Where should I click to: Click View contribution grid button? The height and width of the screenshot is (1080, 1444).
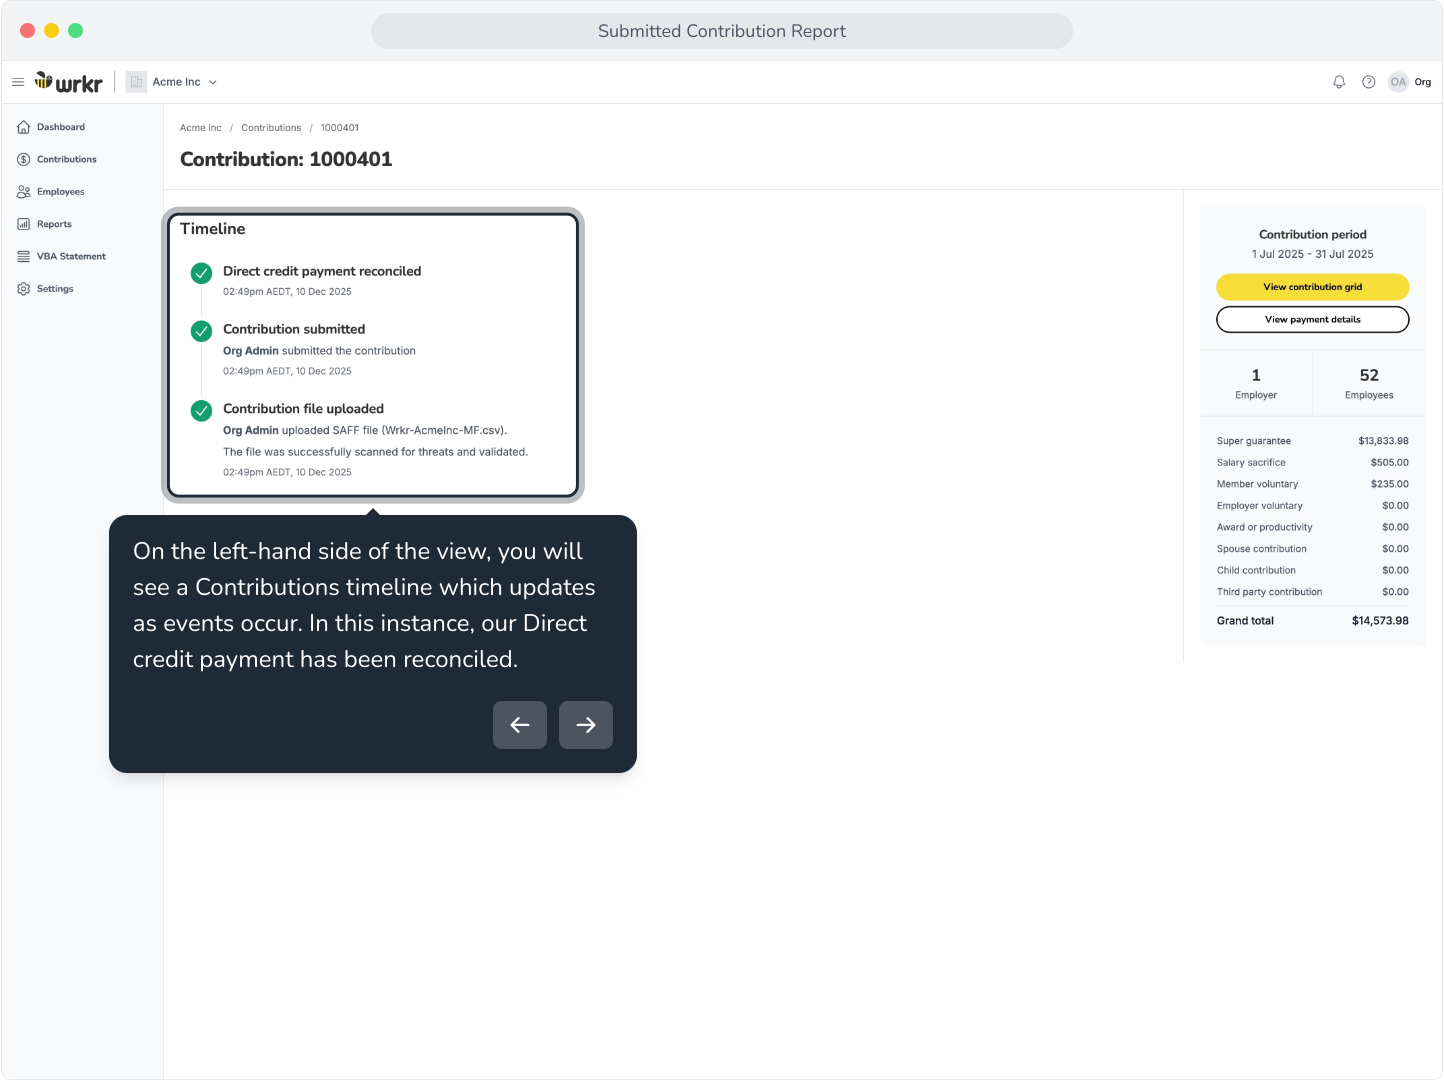click(x=1312, y=287)
